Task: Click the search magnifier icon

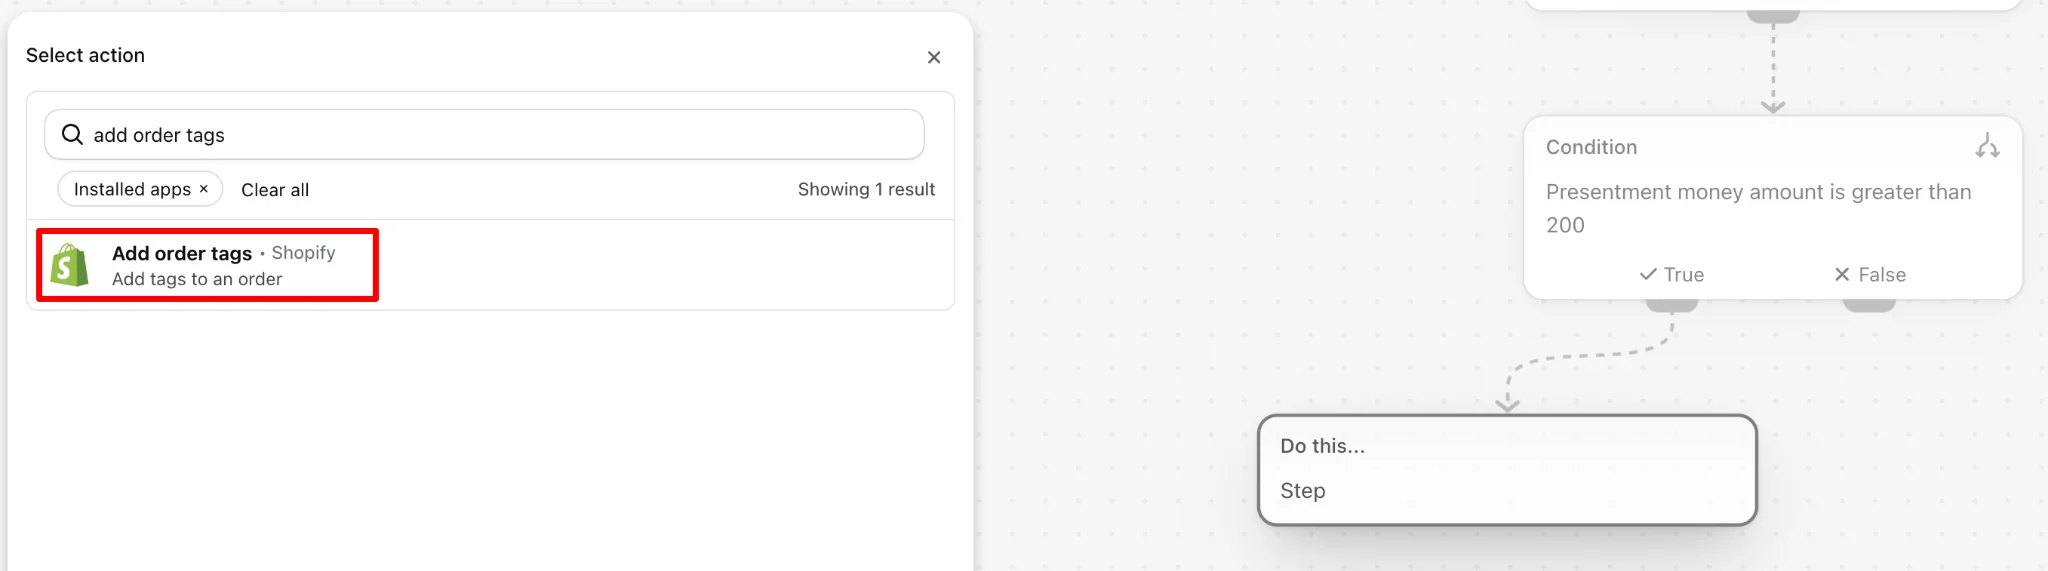Action: 72,134
